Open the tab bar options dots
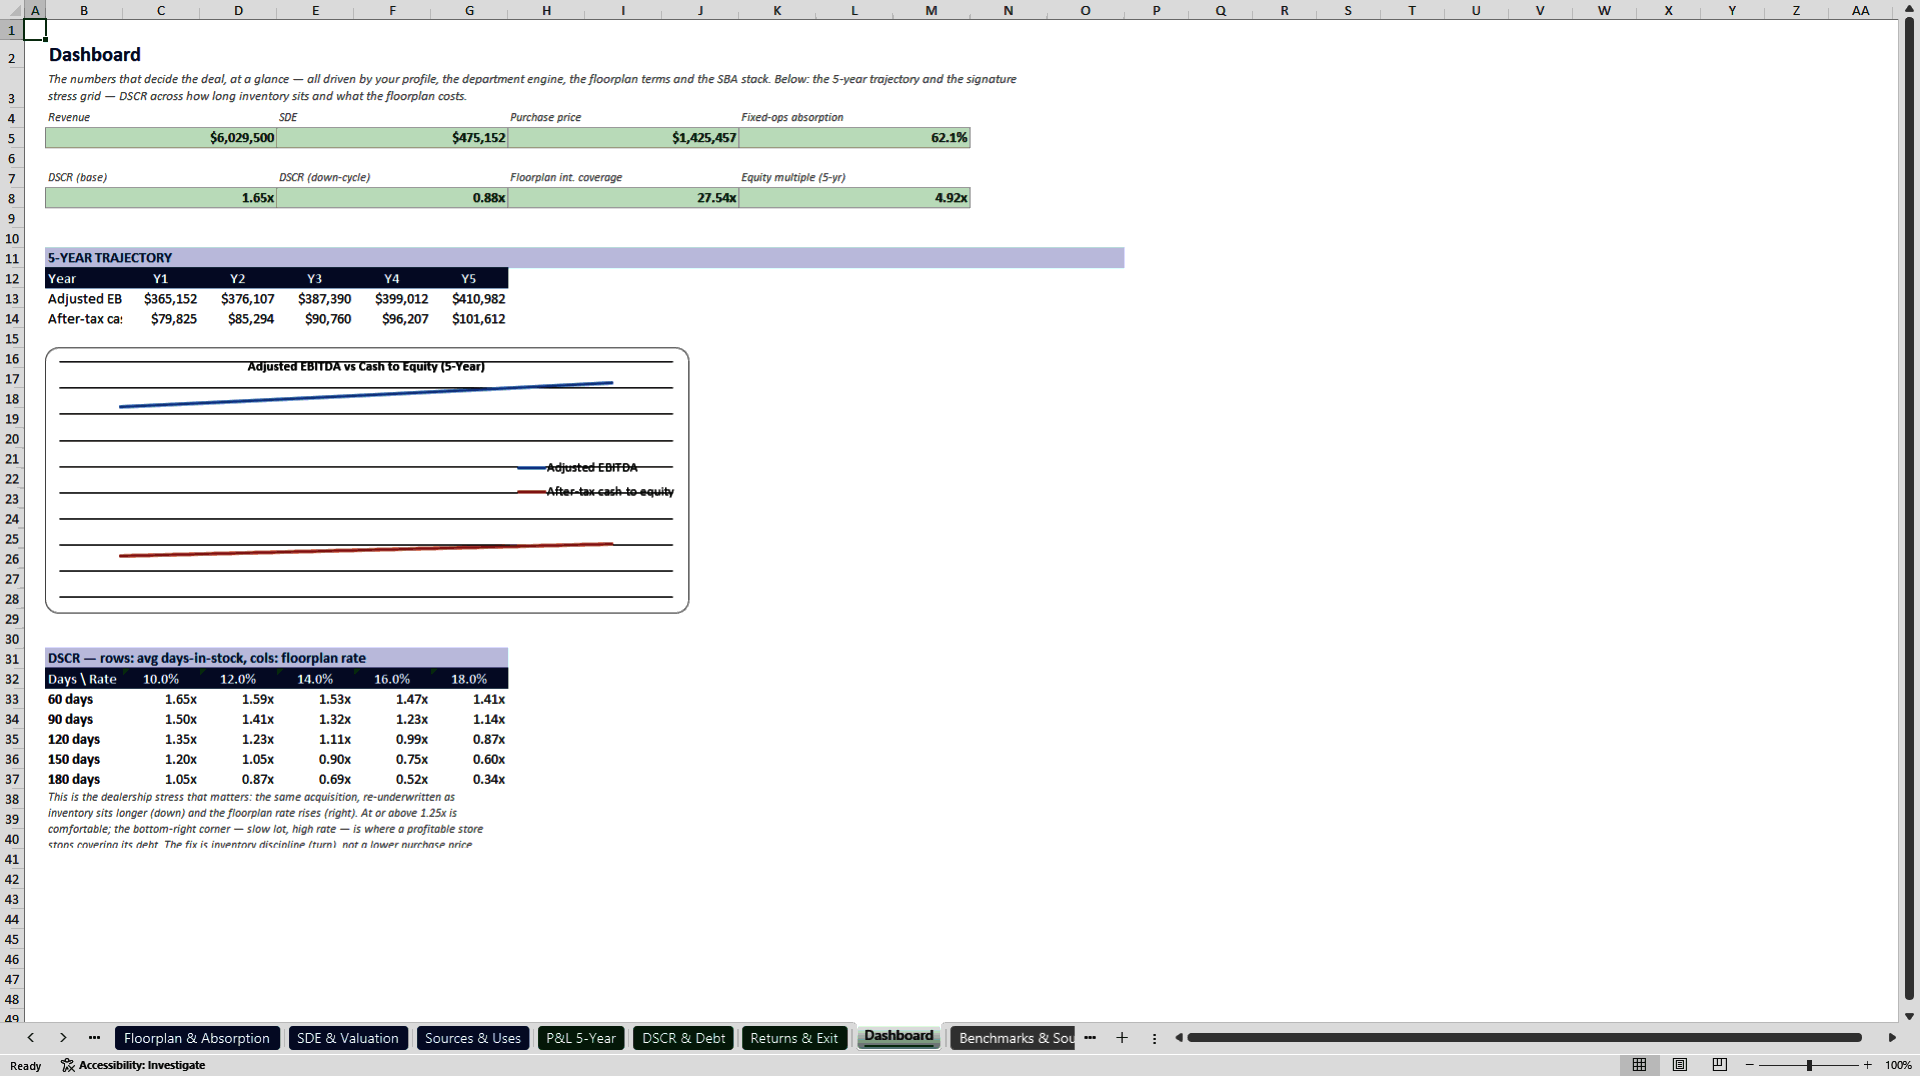 tap(1154, 1038)
